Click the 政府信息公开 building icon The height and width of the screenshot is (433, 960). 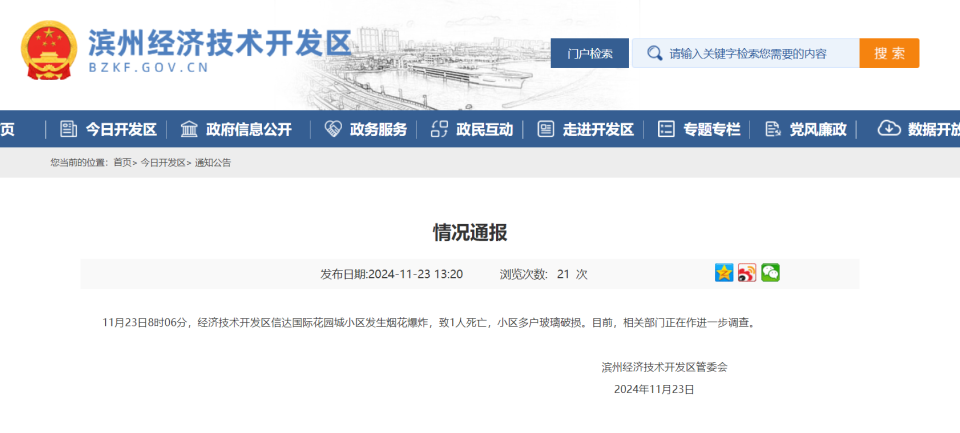(x=189, y=129)
